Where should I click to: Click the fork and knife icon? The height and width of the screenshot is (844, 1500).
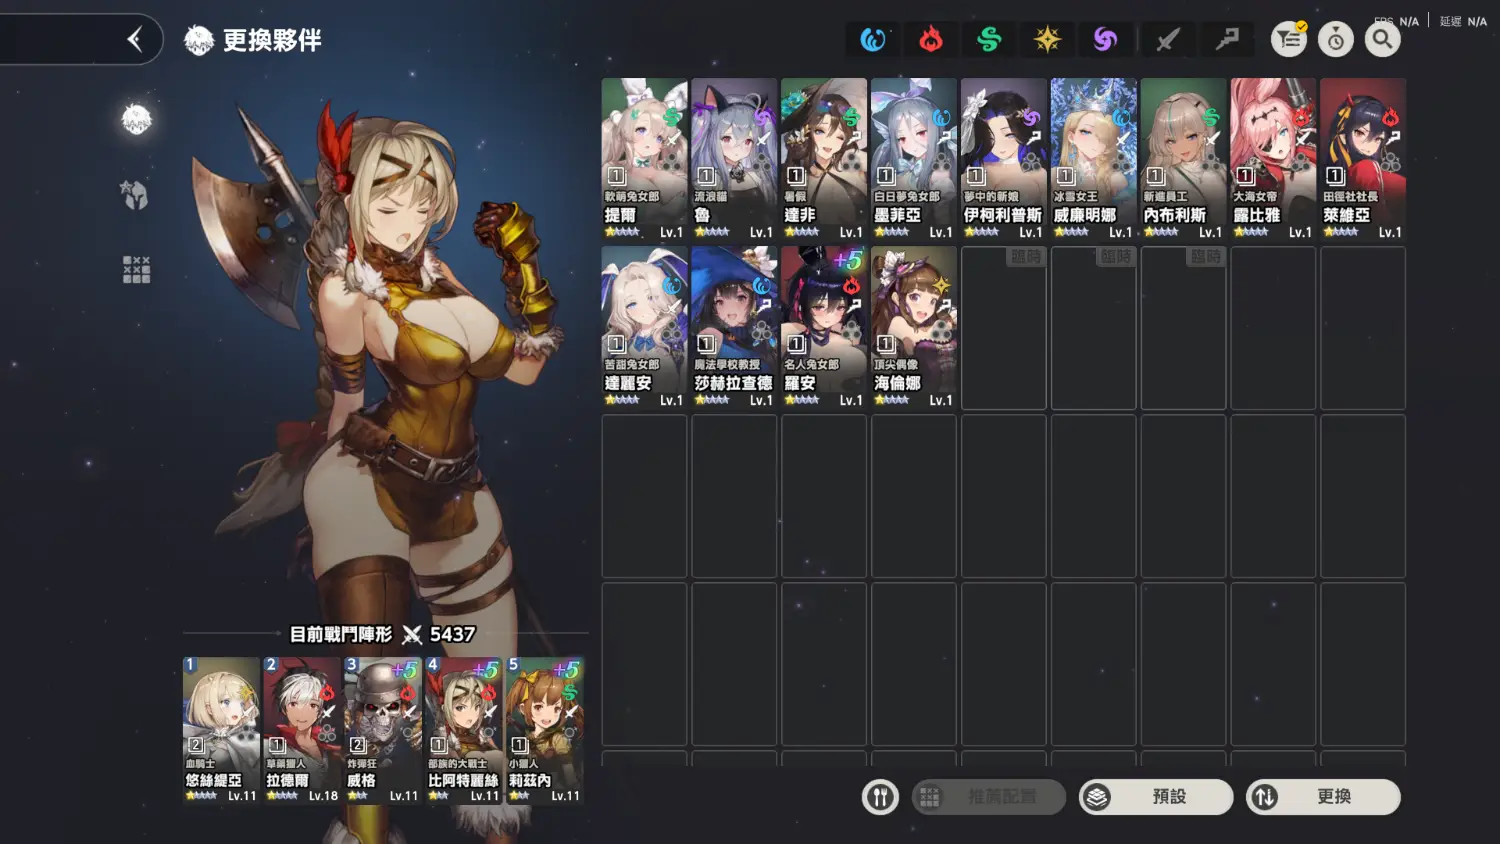tap(880, 797)
